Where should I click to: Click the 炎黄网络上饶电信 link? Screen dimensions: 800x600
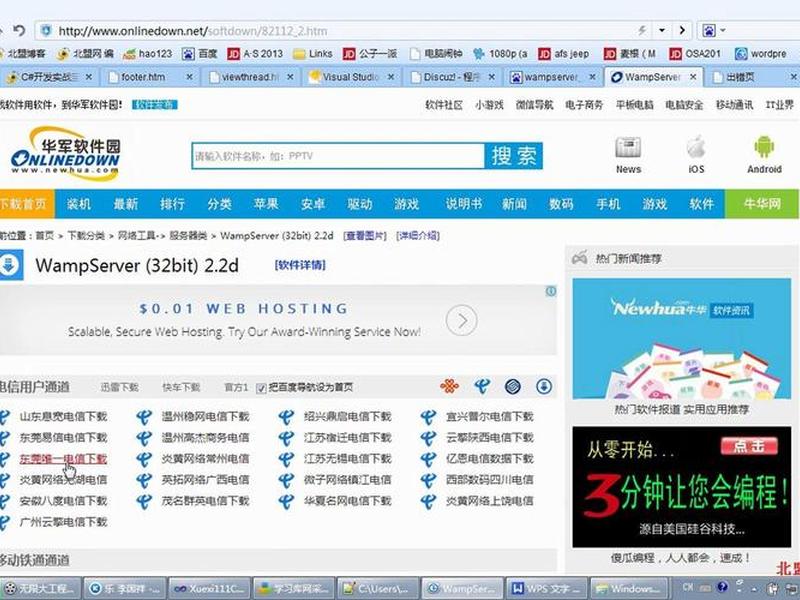[x=489, y=501]
